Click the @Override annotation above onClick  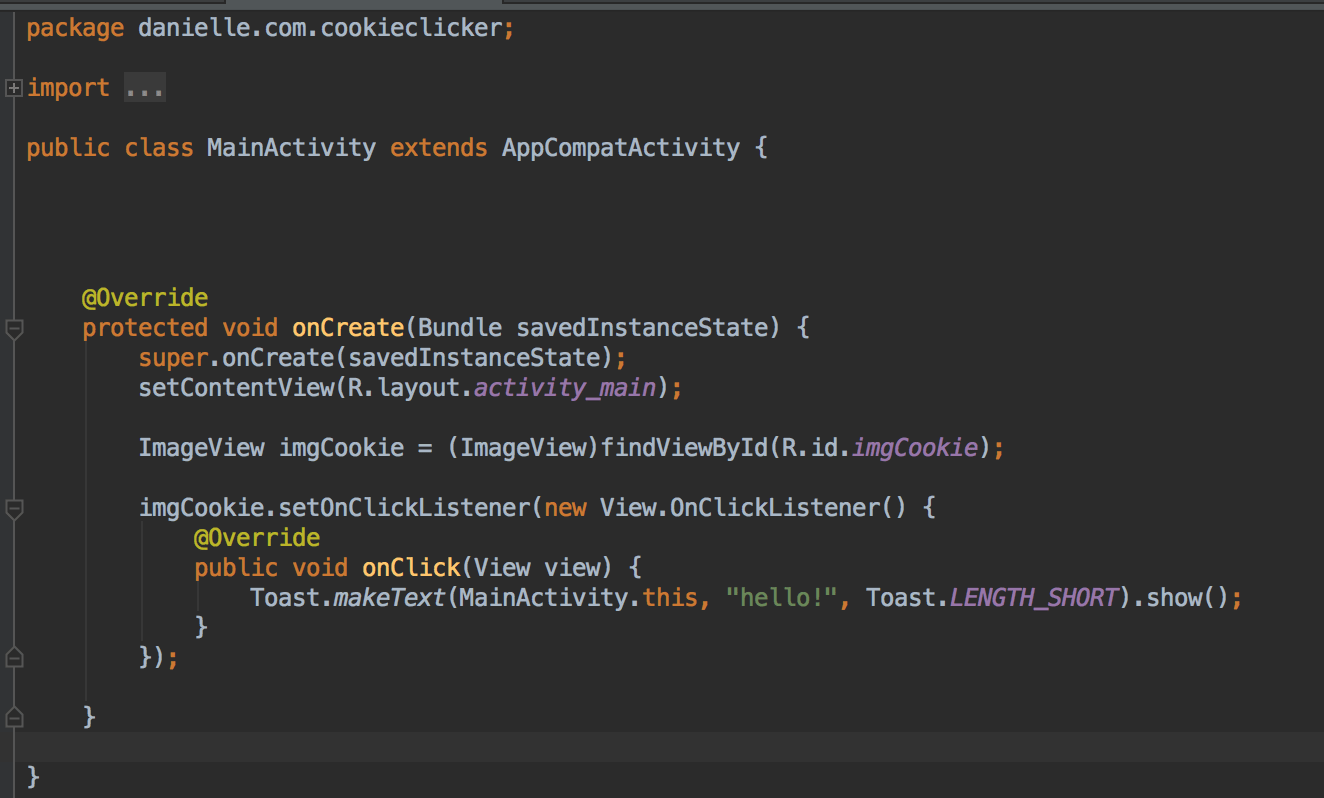point(257,537)
